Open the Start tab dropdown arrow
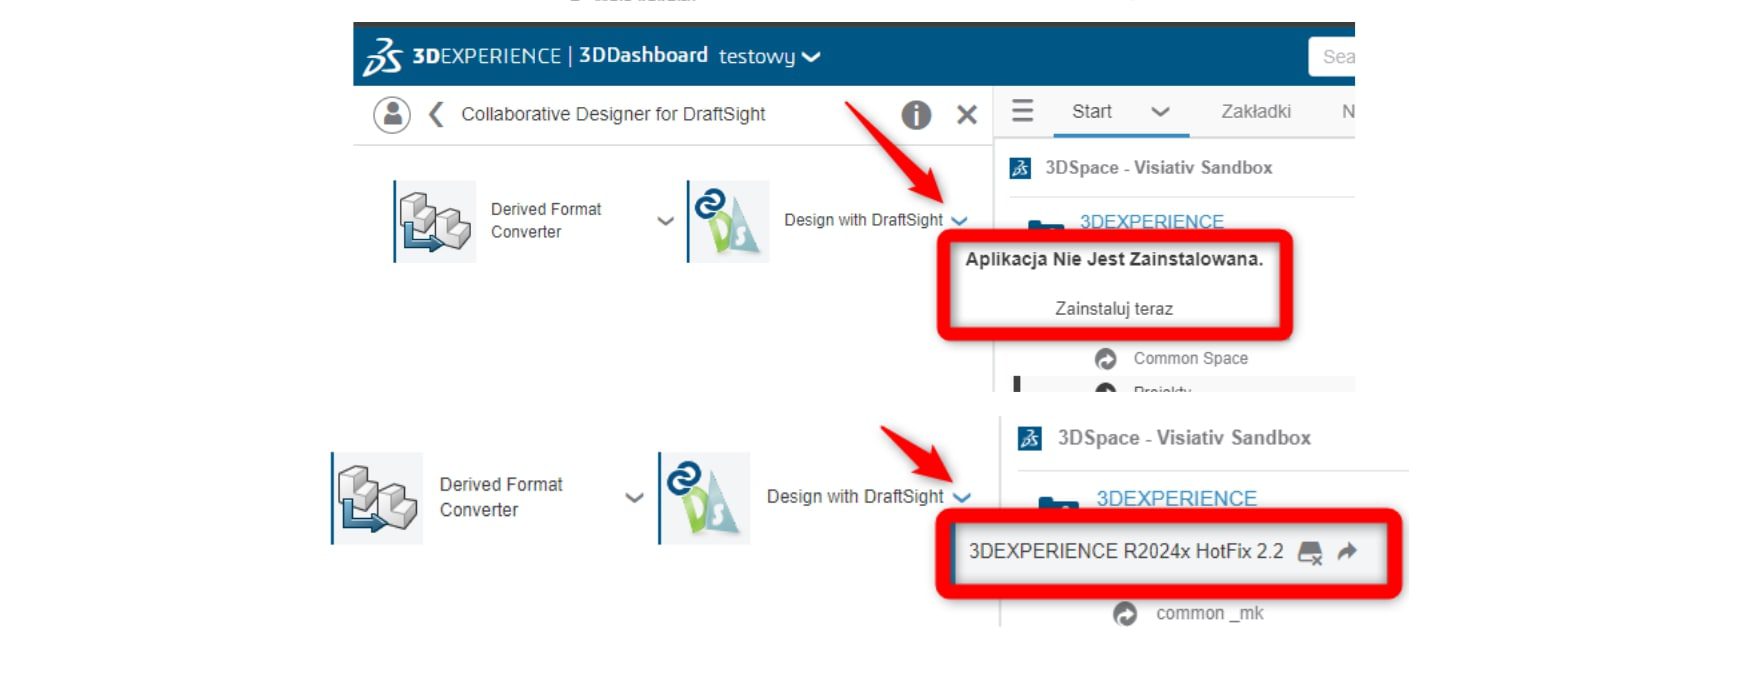The image size is (1742, 693). click(x=1160, y=112)
